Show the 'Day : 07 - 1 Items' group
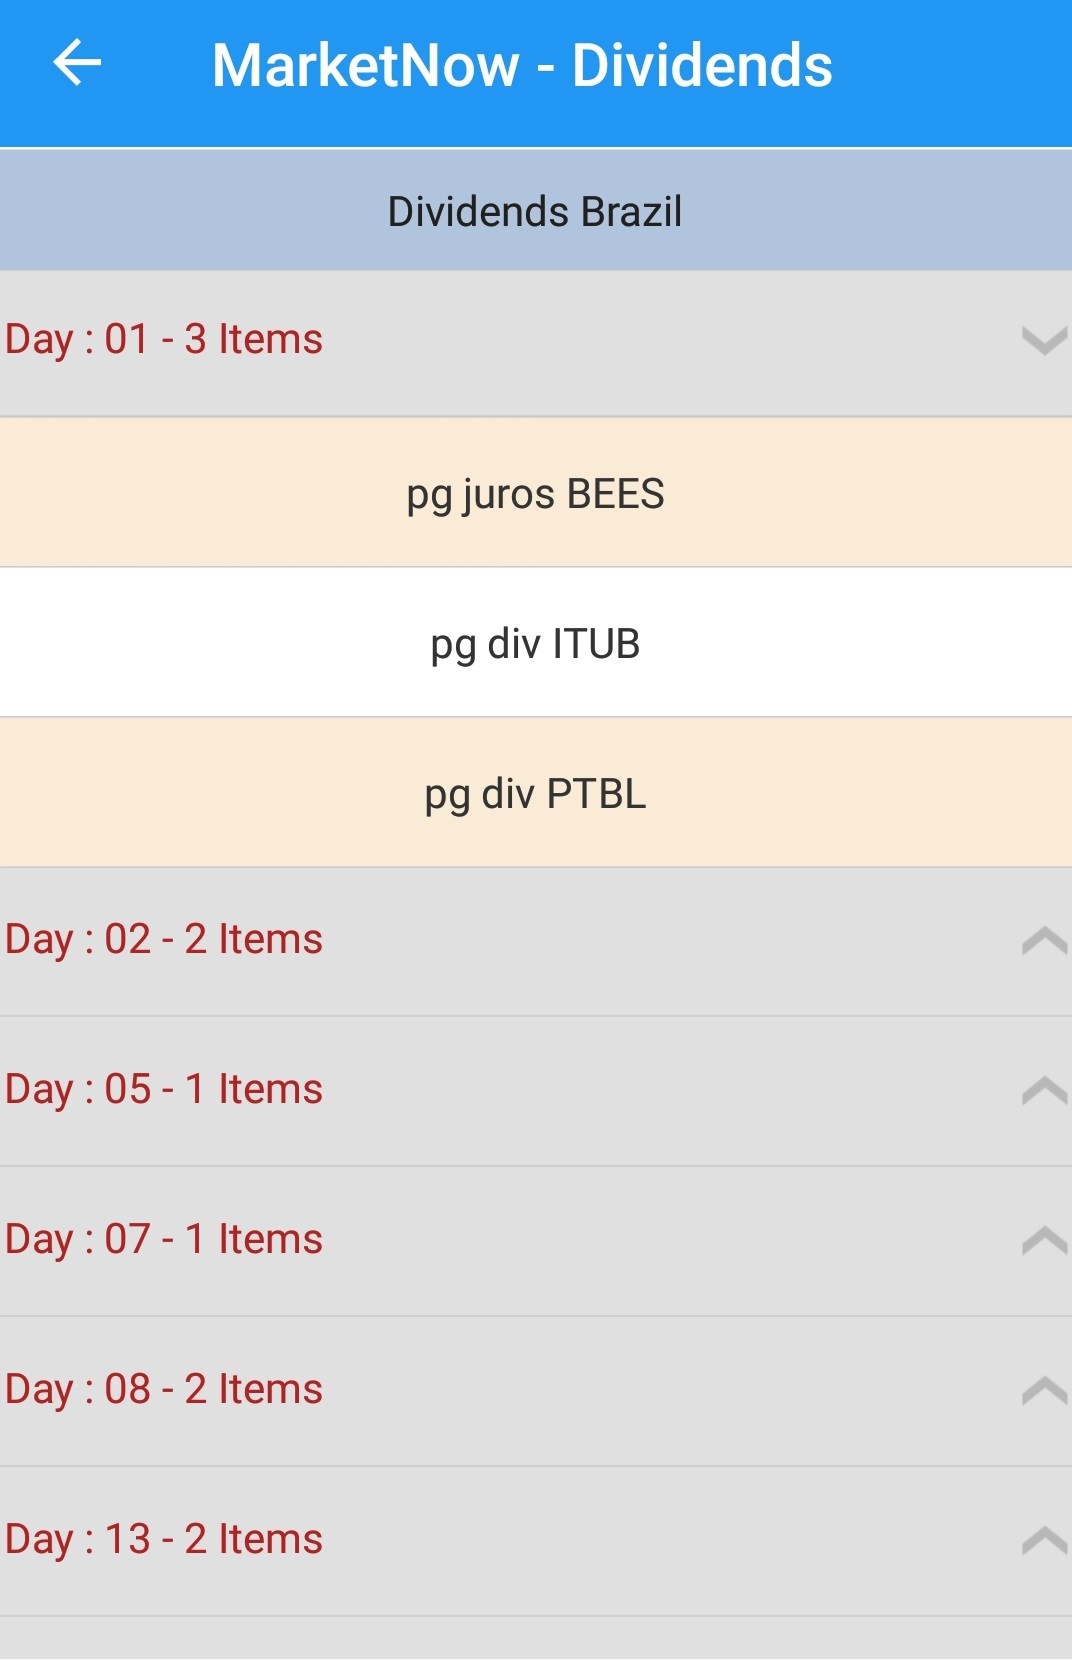 164,1240
